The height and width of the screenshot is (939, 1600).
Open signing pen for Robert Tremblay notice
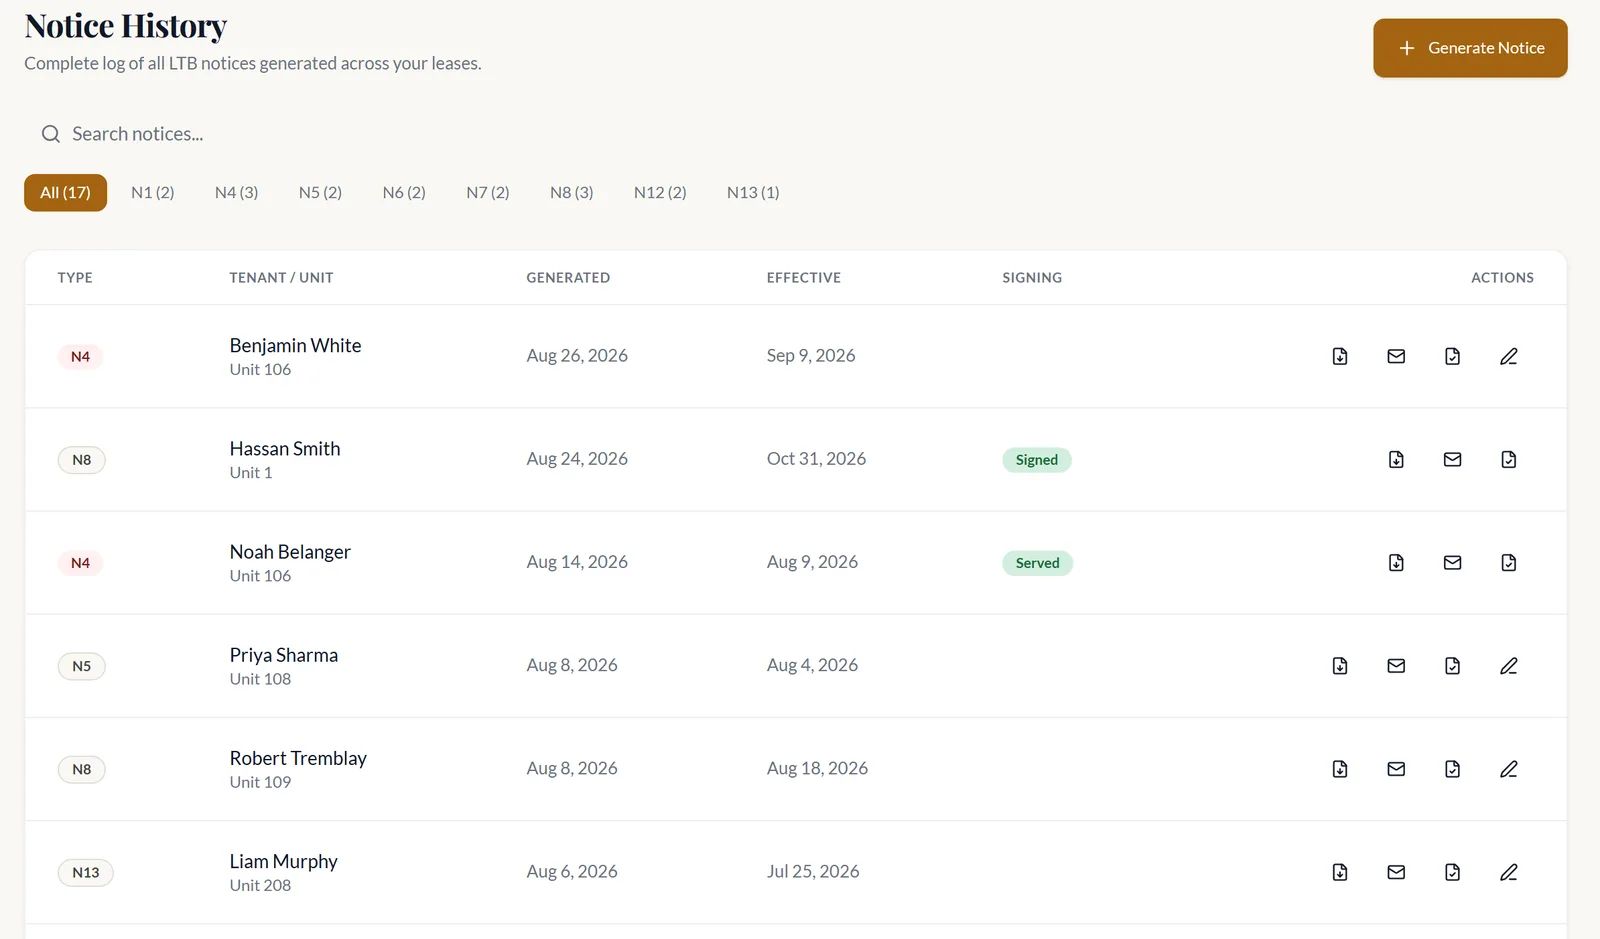(1508, 768)
